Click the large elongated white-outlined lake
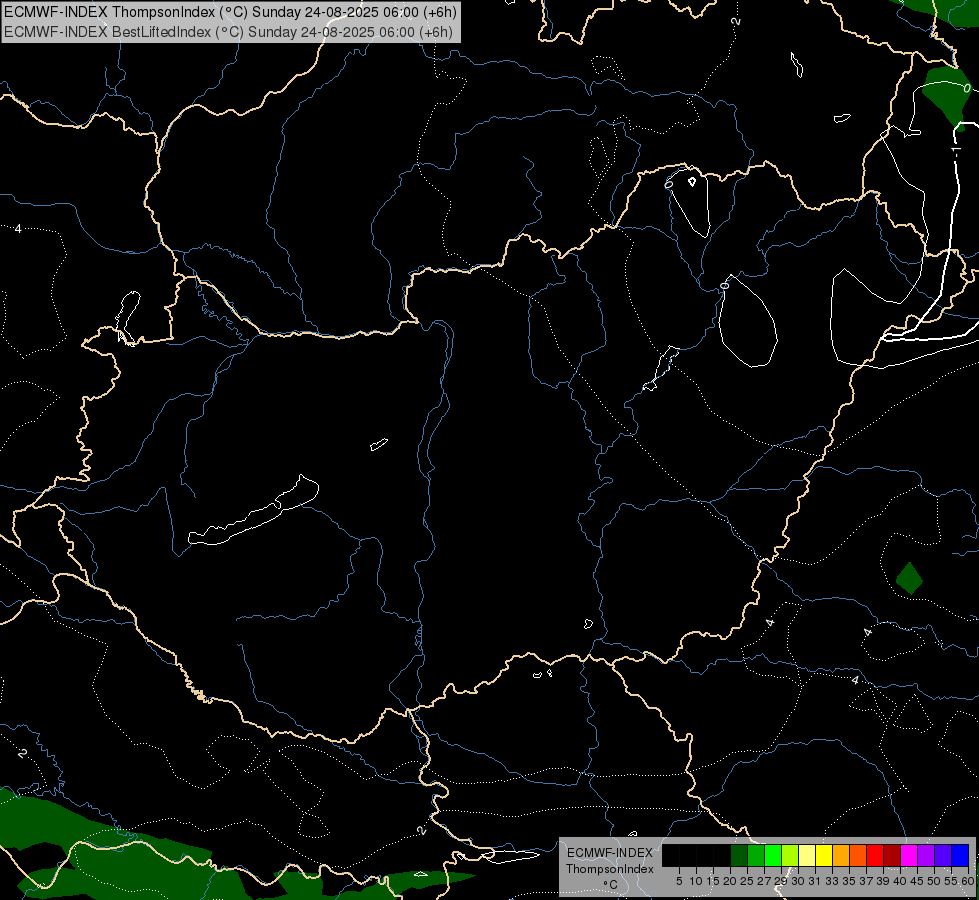 click(253, 510)
